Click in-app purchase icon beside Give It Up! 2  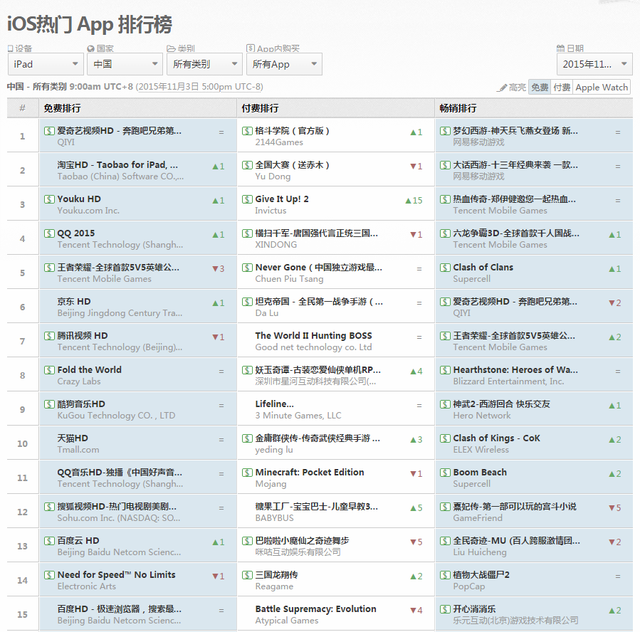point(247,199)
